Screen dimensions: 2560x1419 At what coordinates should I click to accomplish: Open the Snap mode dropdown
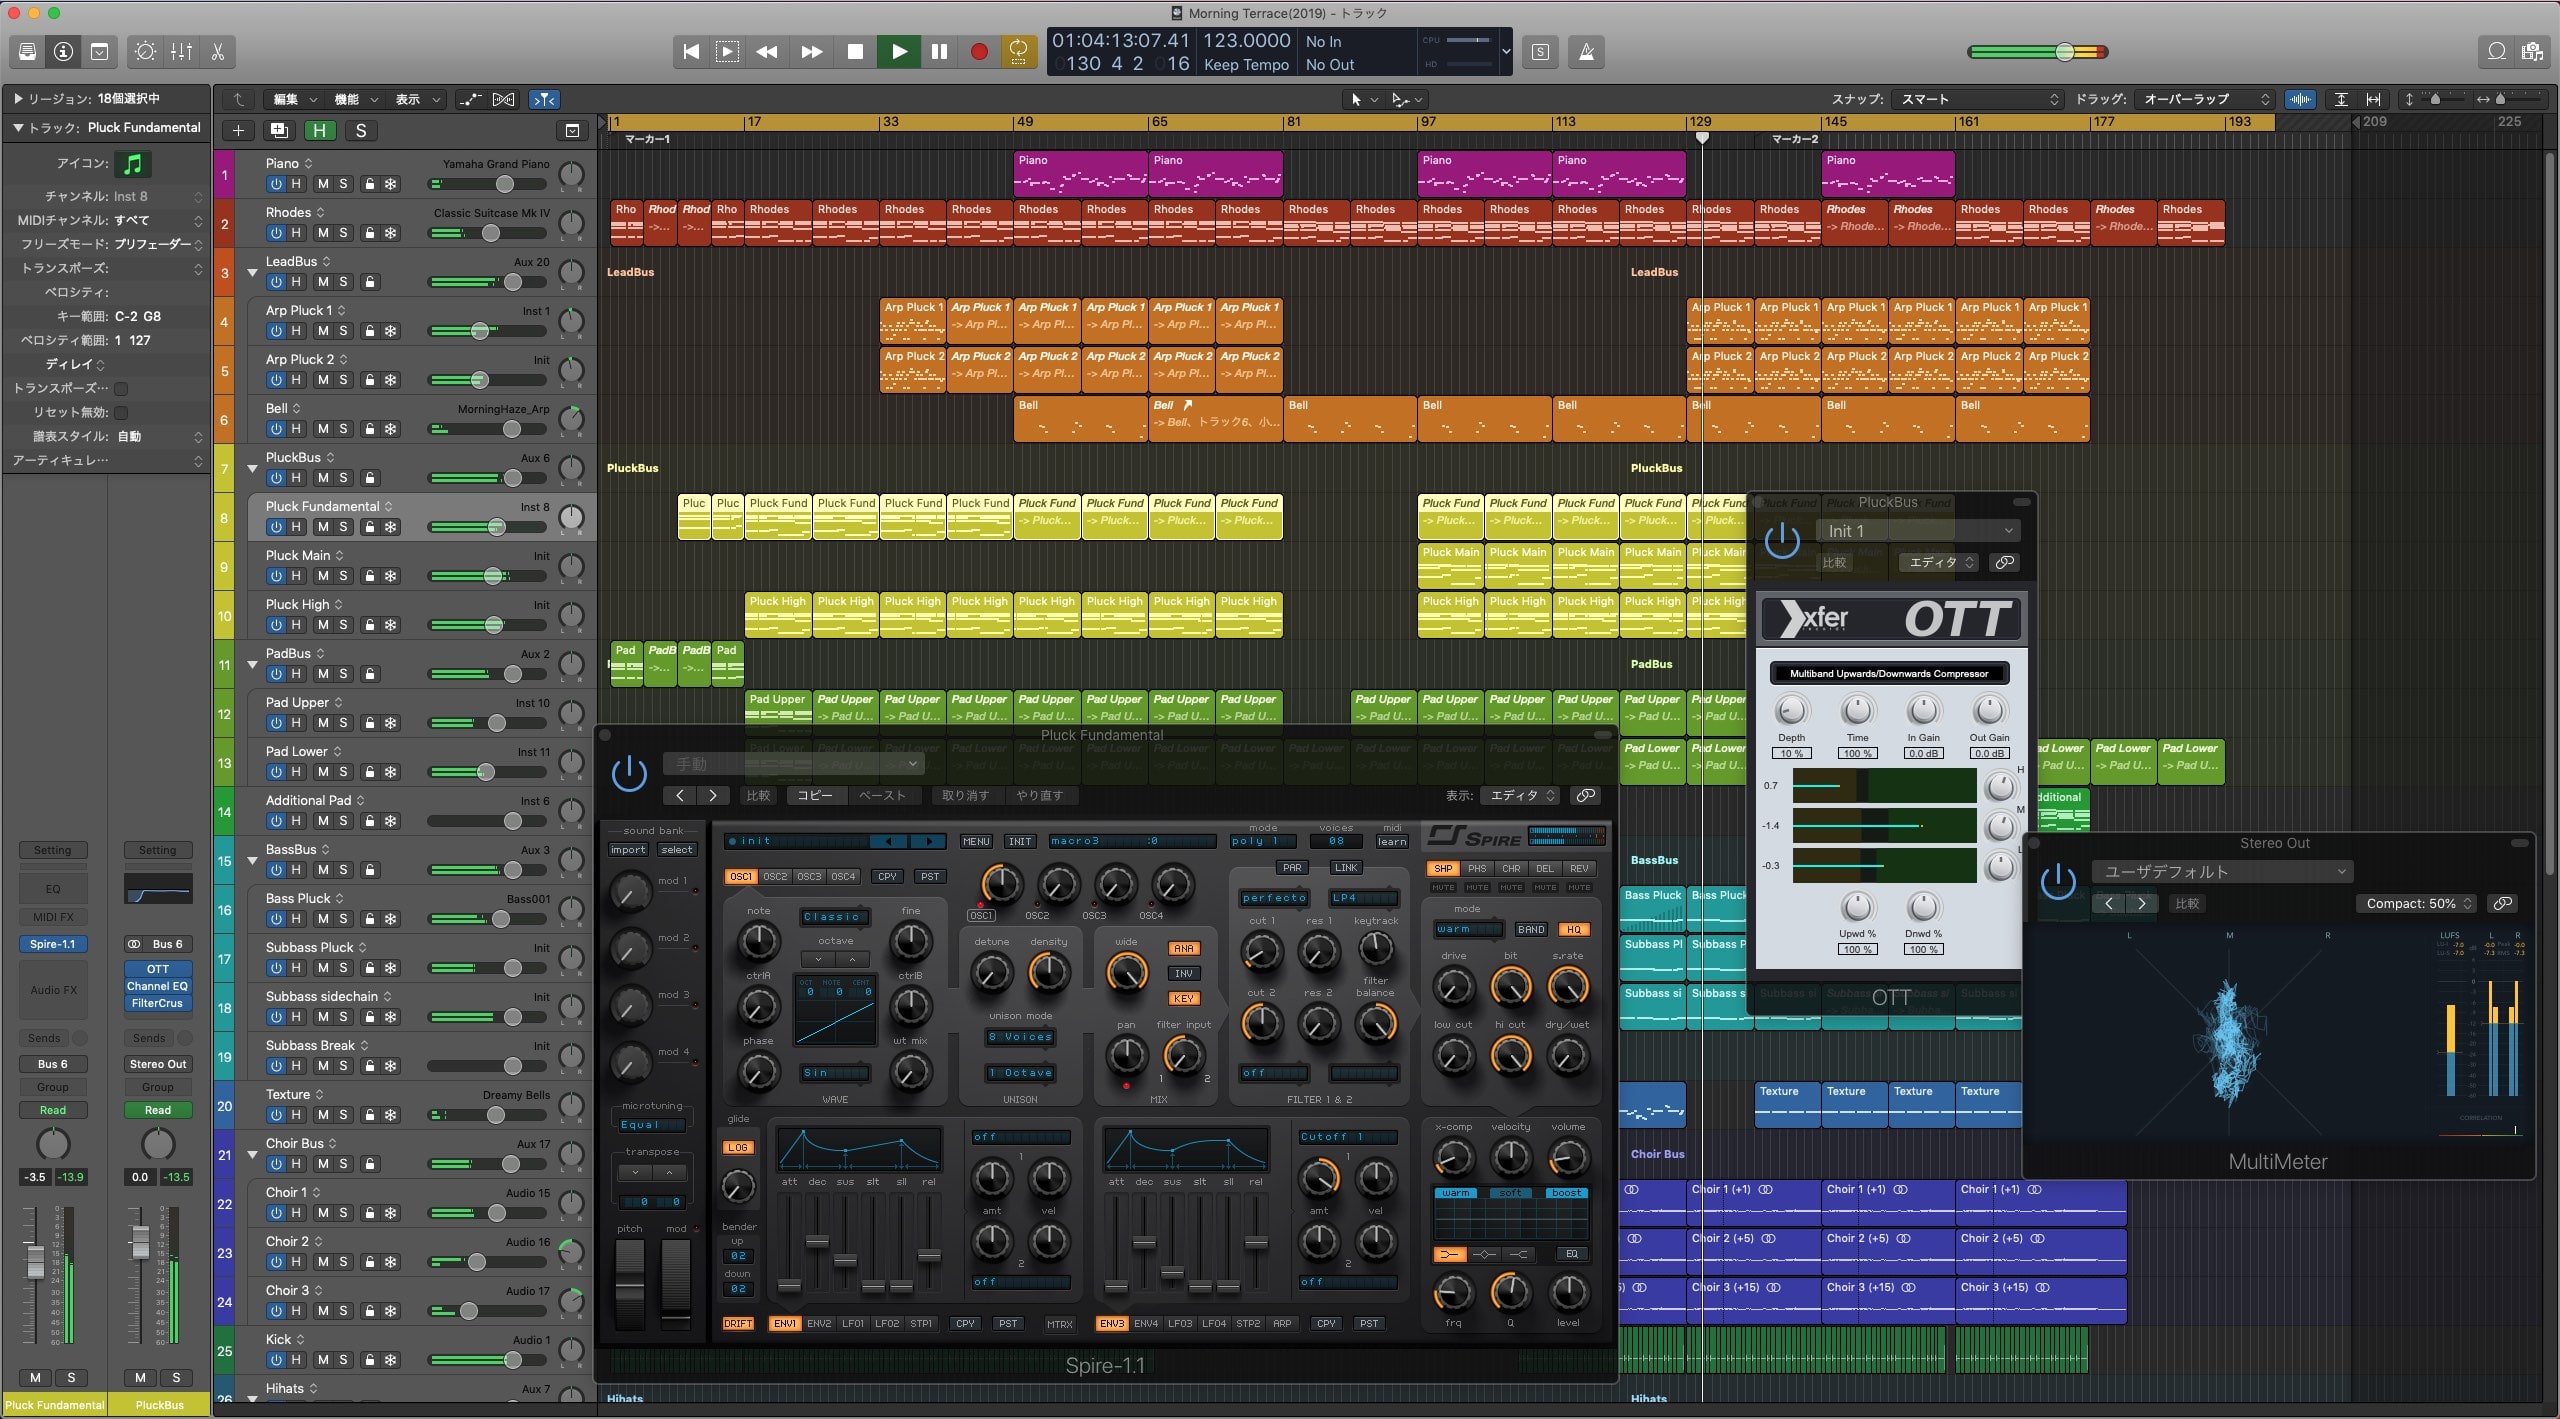click(x=1978, y=99)
